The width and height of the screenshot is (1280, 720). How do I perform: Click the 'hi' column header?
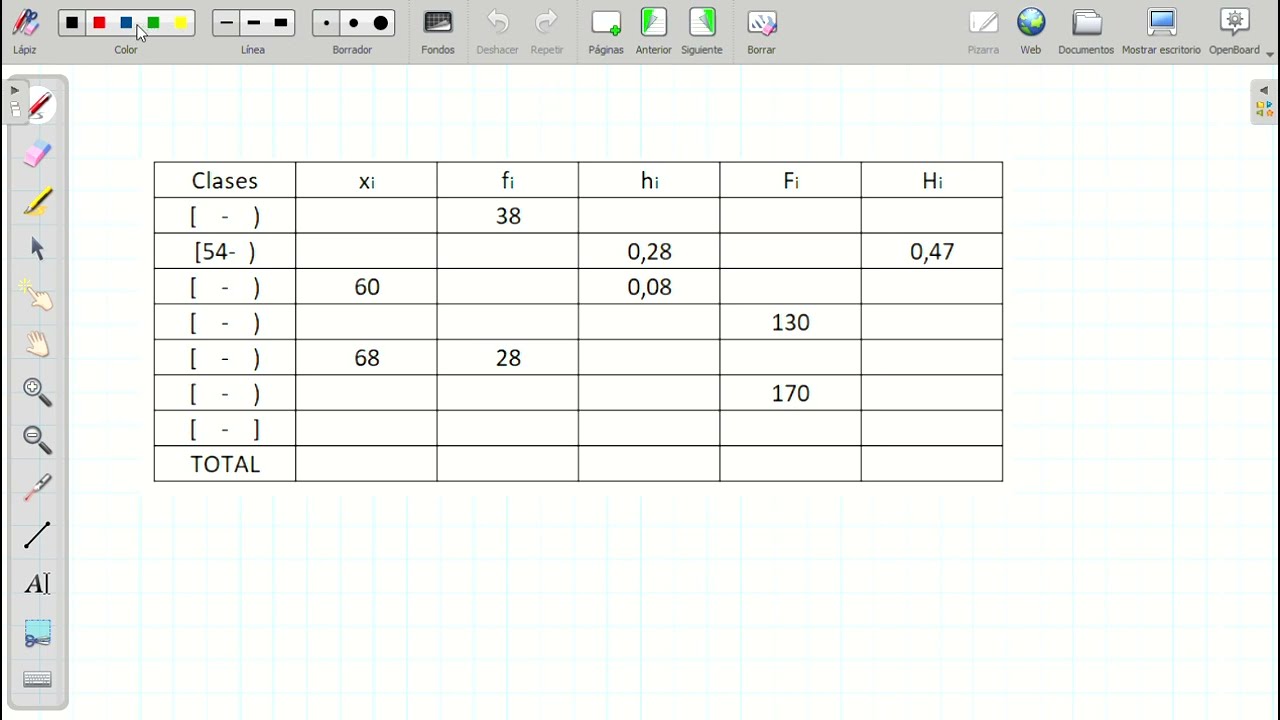649,180
